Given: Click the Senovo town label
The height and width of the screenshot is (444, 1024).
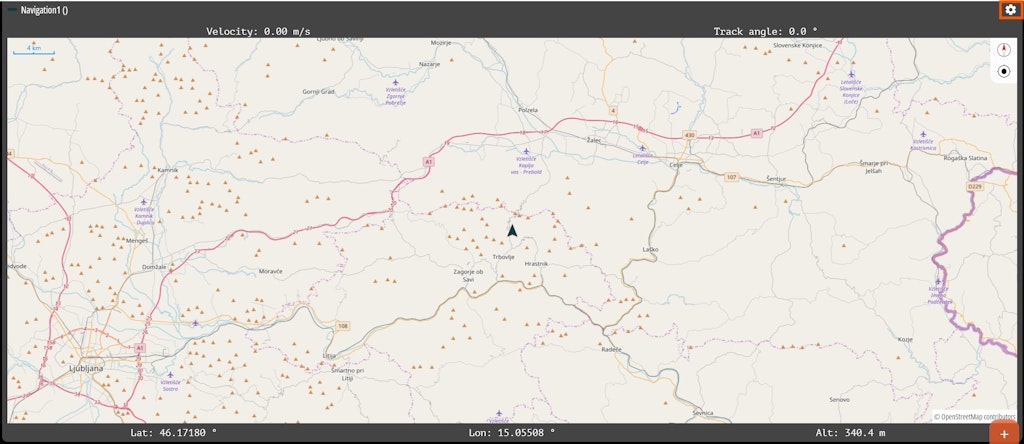Looking at the screenshot, I should pos(839,399).
